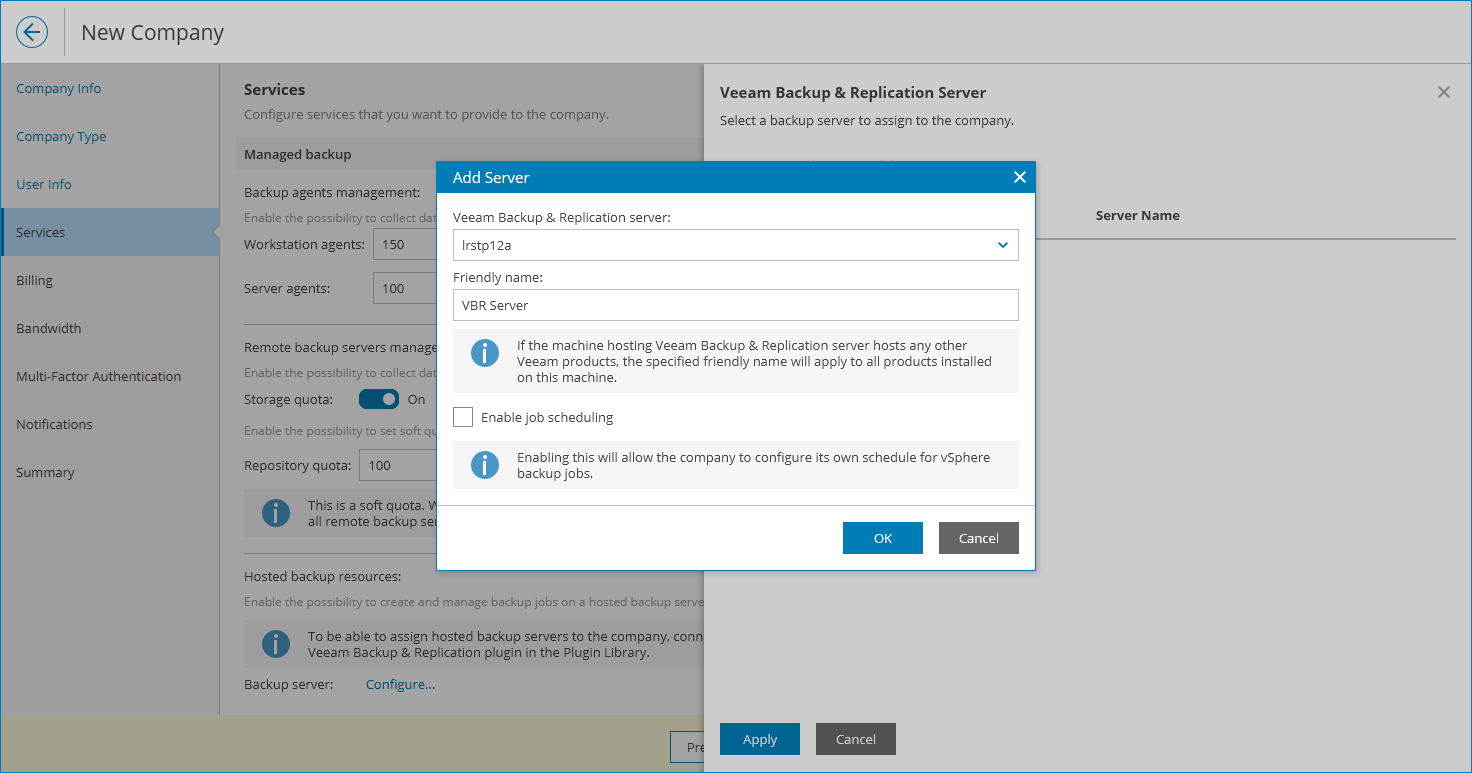The width and height of the screenshot is (1472, 773).
Task: Toggle the Storage quota switch
Action: (x=379, y=399)
